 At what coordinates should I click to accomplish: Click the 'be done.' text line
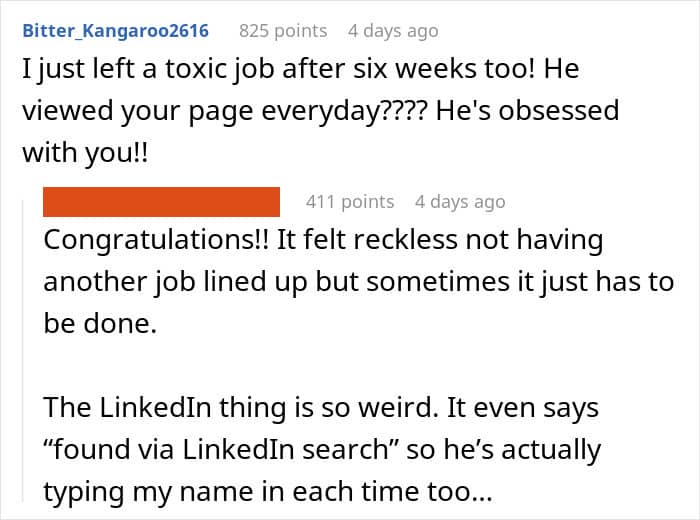[x=100, y=324]
